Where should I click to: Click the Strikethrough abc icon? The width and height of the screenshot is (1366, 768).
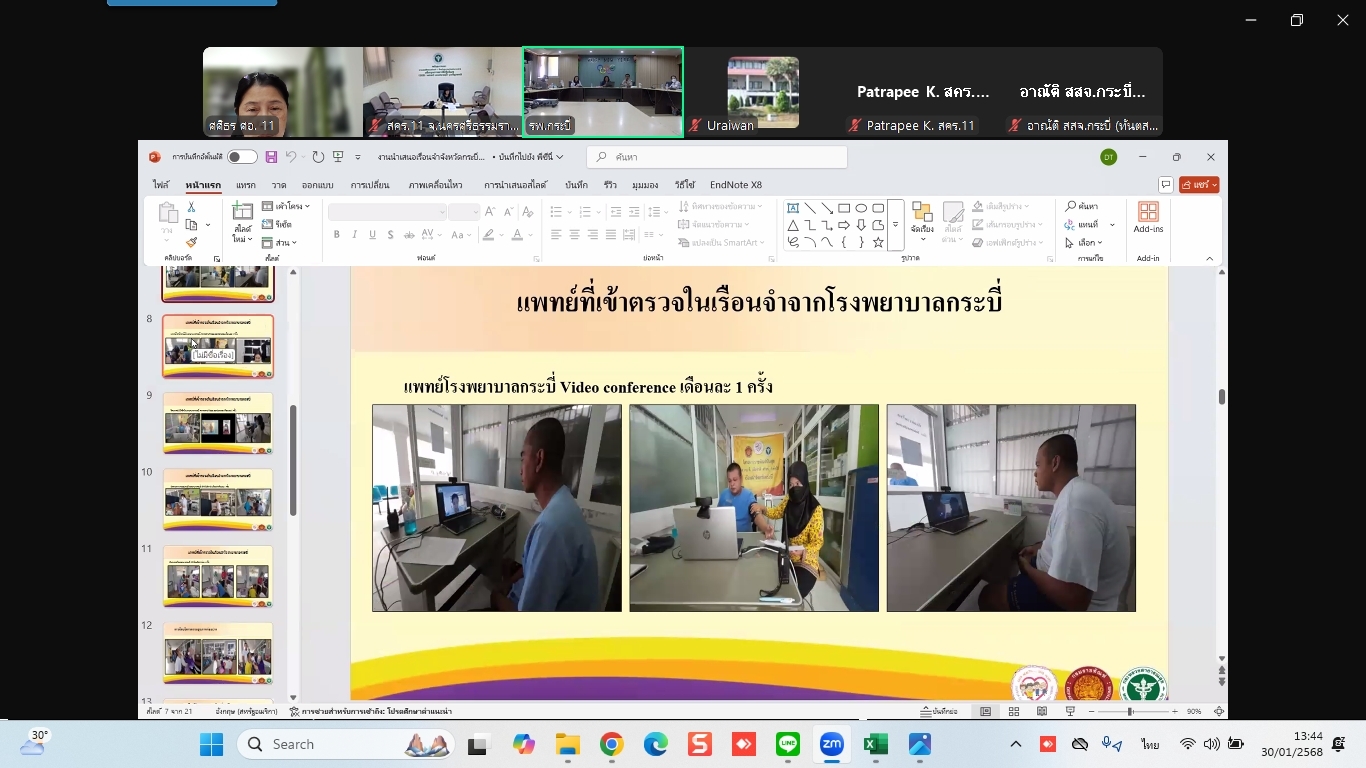(x=409, y=235)
